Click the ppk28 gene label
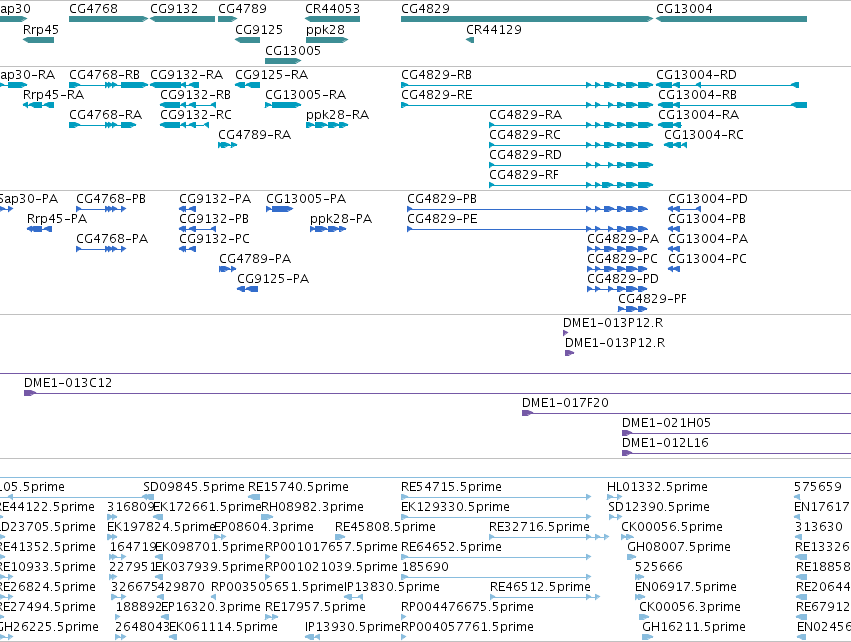This screenshot has width=851, height=642. coord(325,29)
